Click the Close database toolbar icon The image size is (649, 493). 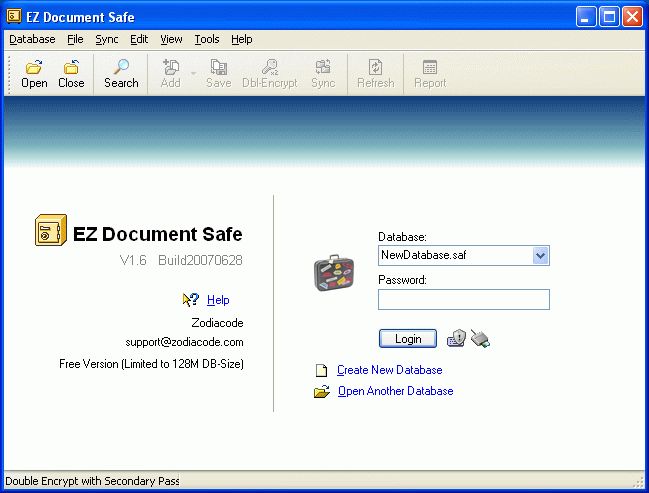click(x=71, y=67)
